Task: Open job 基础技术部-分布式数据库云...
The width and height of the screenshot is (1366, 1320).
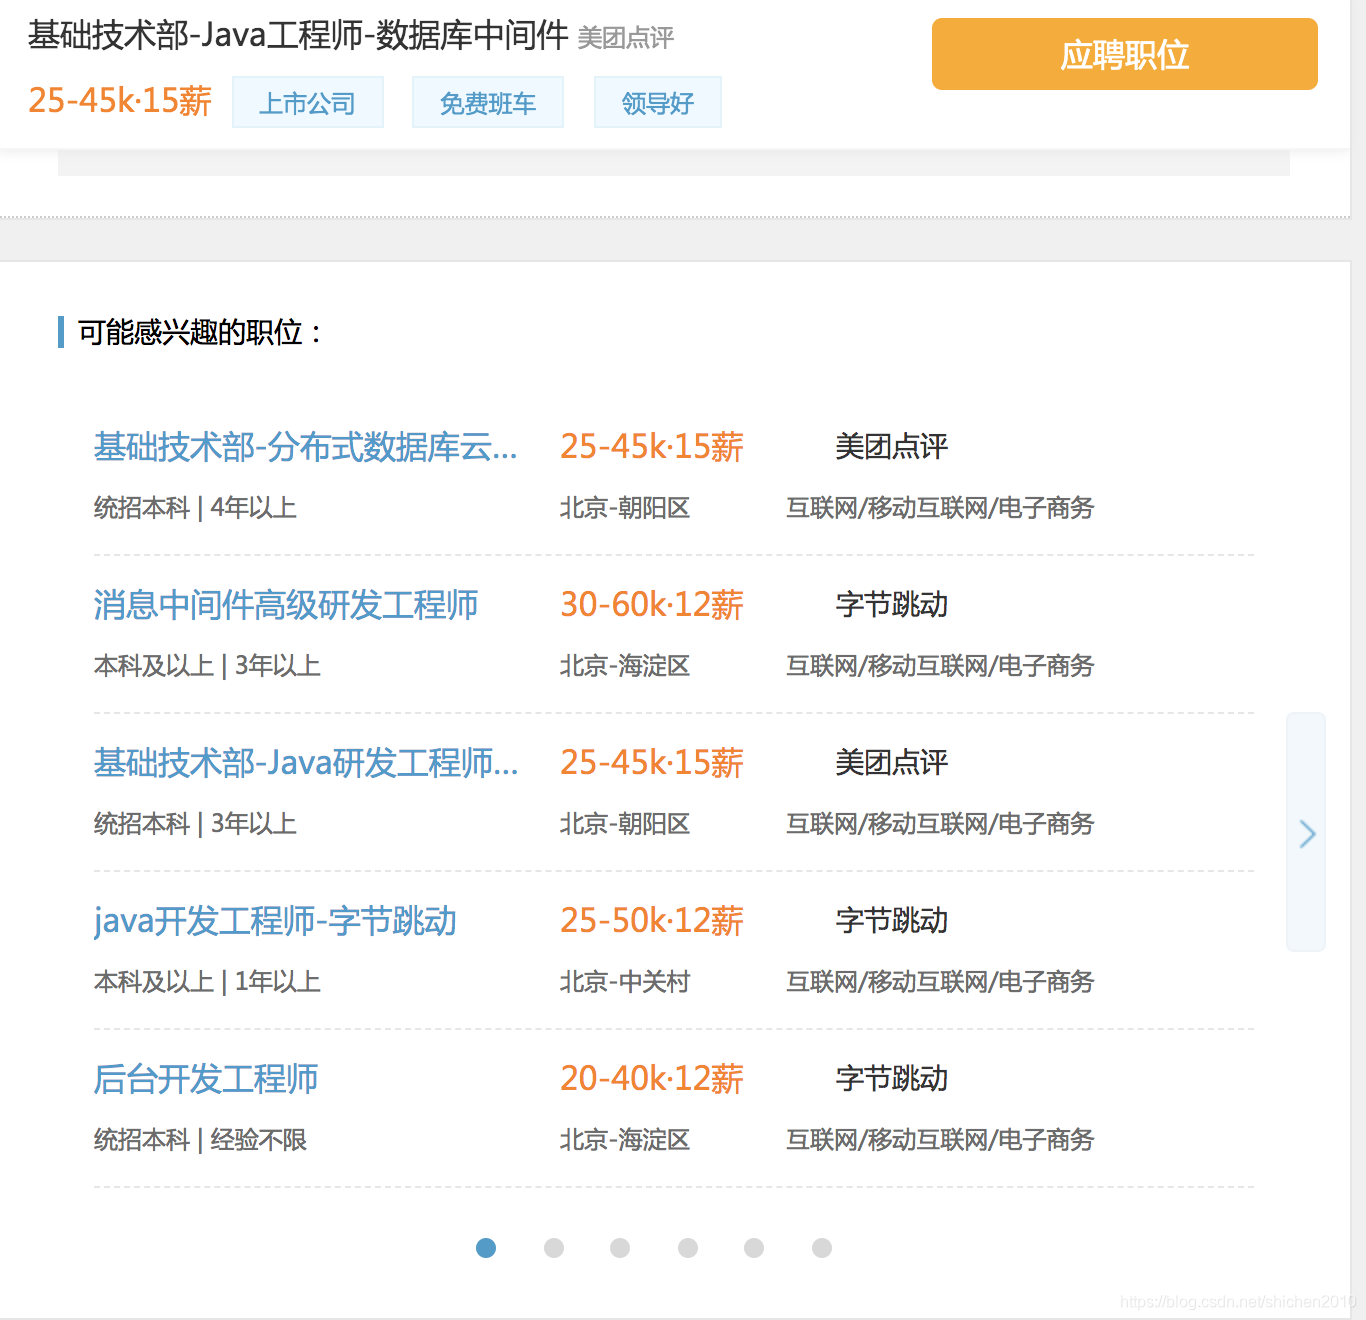Action: point(306,447)
